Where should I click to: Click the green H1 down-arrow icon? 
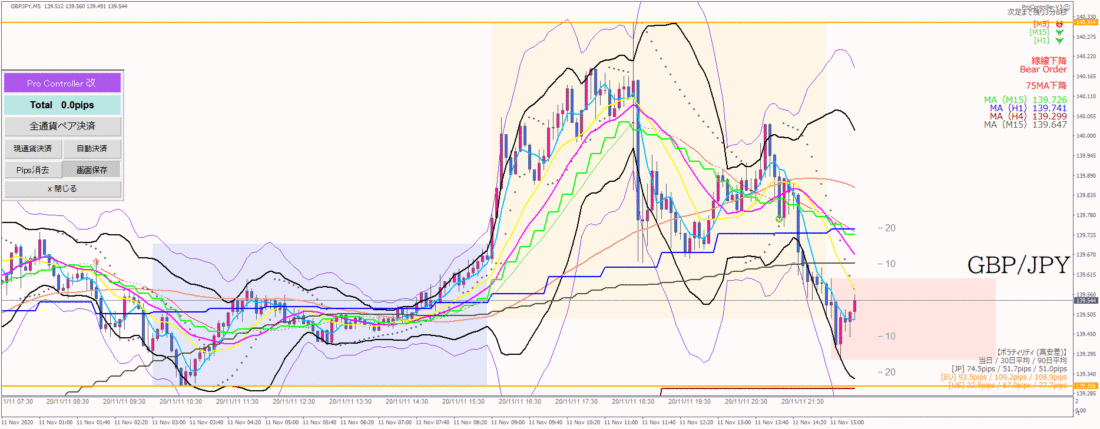pyautogui.click(x=1059, y=41)
